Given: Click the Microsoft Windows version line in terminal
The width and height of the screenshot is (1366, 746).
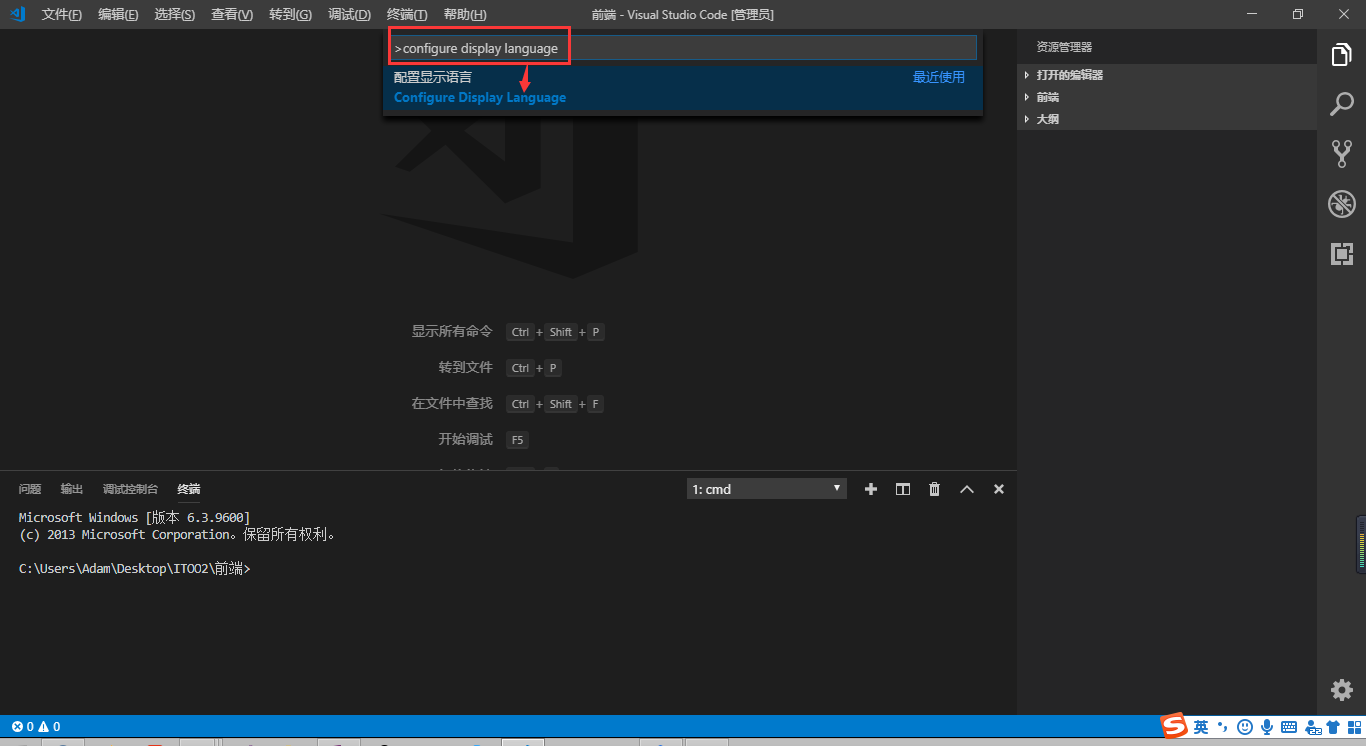Looking at the screenshot, I should [135, 517].
